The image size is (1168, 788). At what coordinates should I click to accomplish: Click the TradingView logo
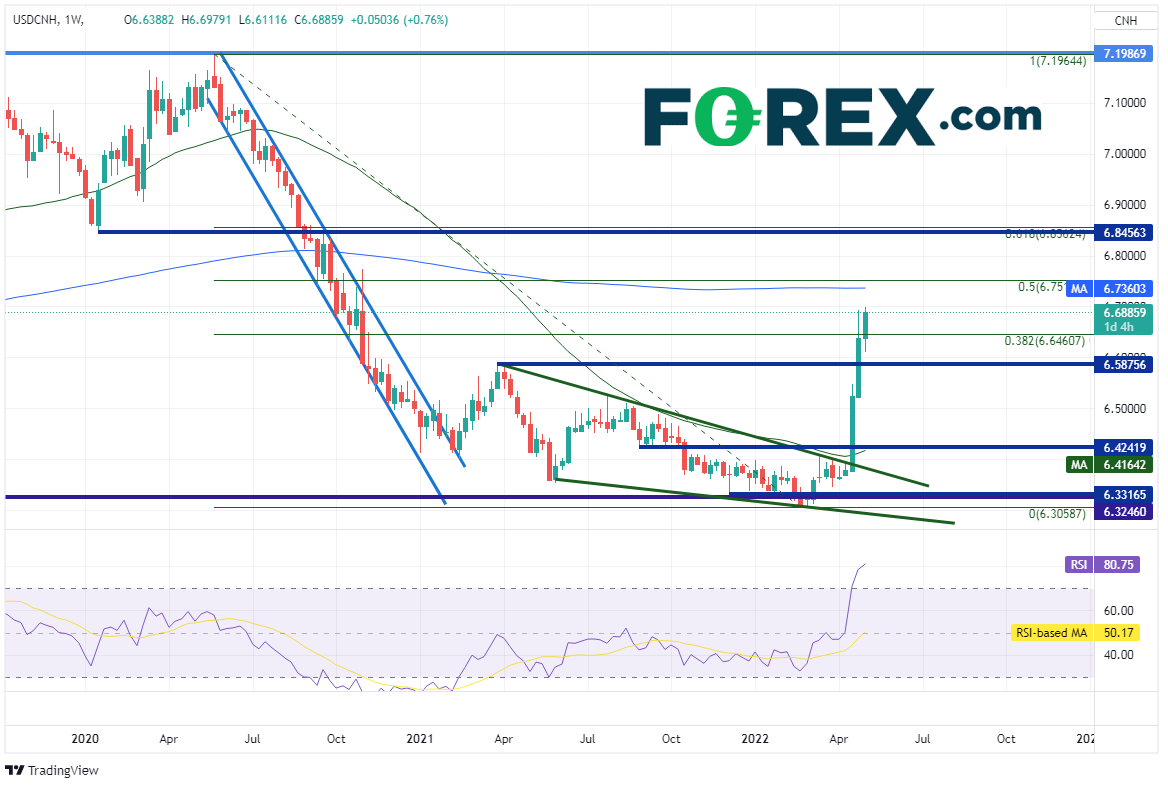pos(57,770)
